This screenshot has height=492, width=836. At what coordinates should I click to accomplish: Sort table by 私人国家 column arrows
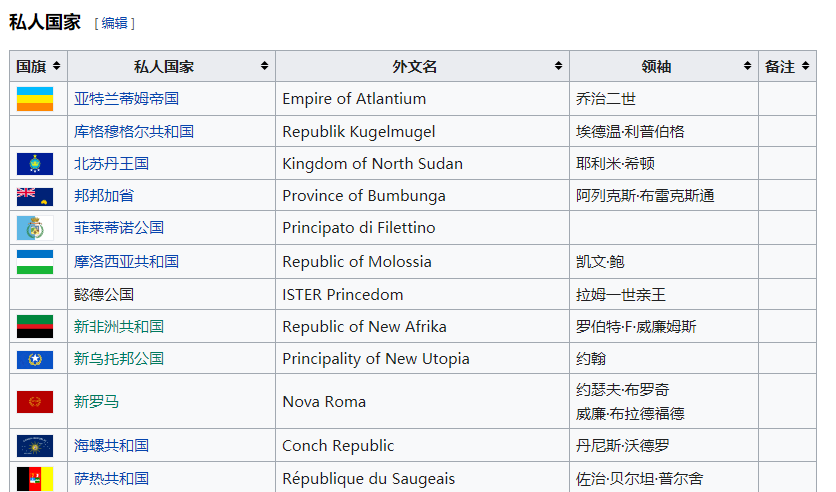pos(264,66)
